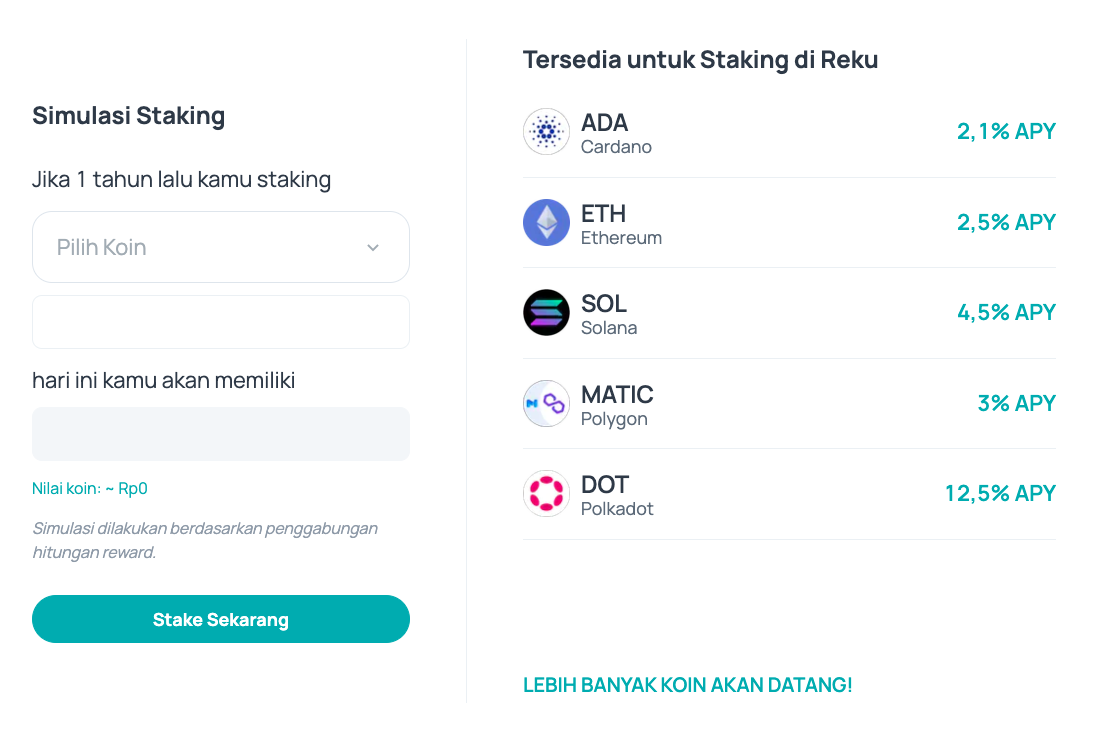Select the SOL Solana row label
Viewport: 1101px width, 732px height.
[608, 314]
